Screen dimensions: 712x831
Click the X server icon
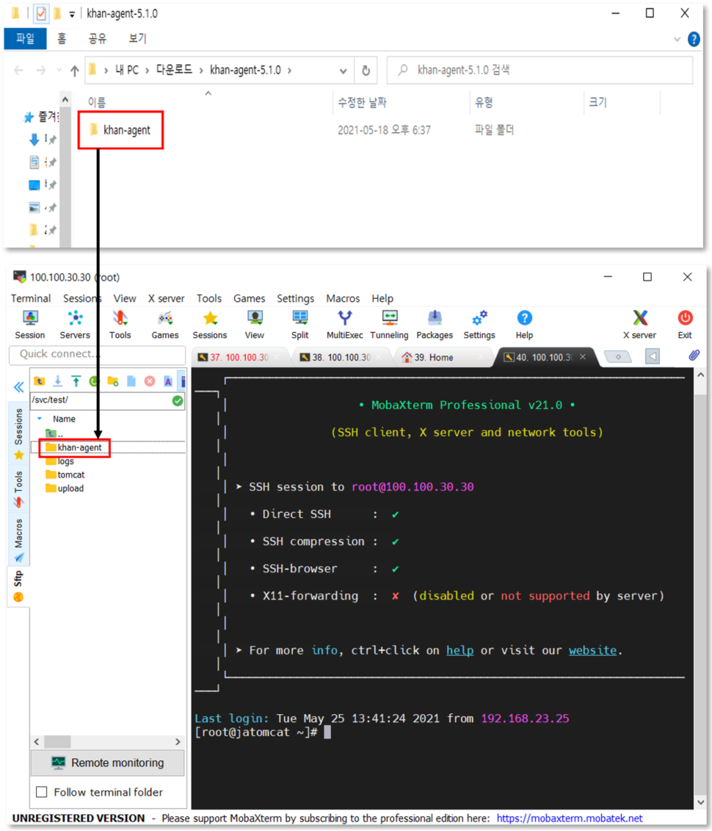point(640,323)
